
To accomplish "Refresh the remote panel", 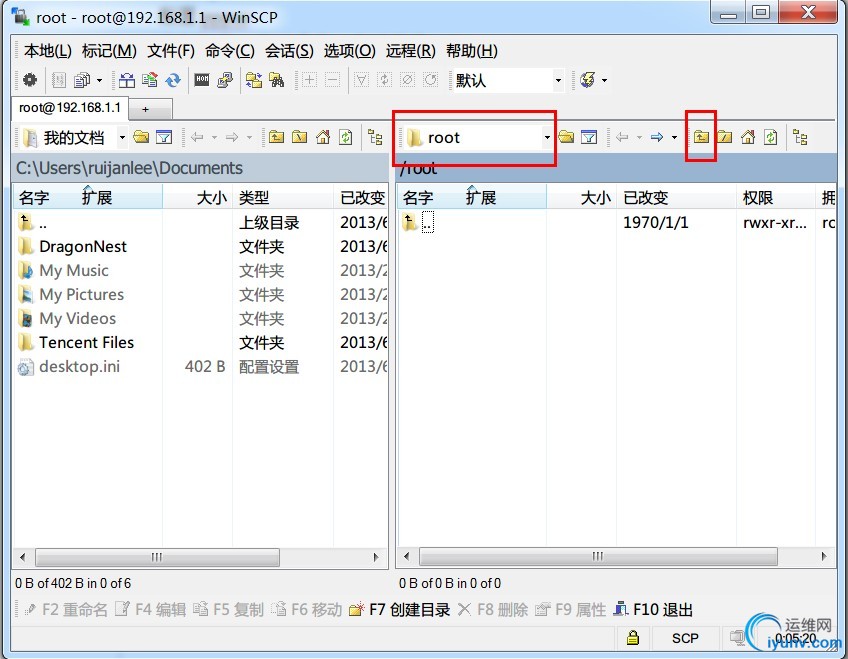I will pos(771,137).
